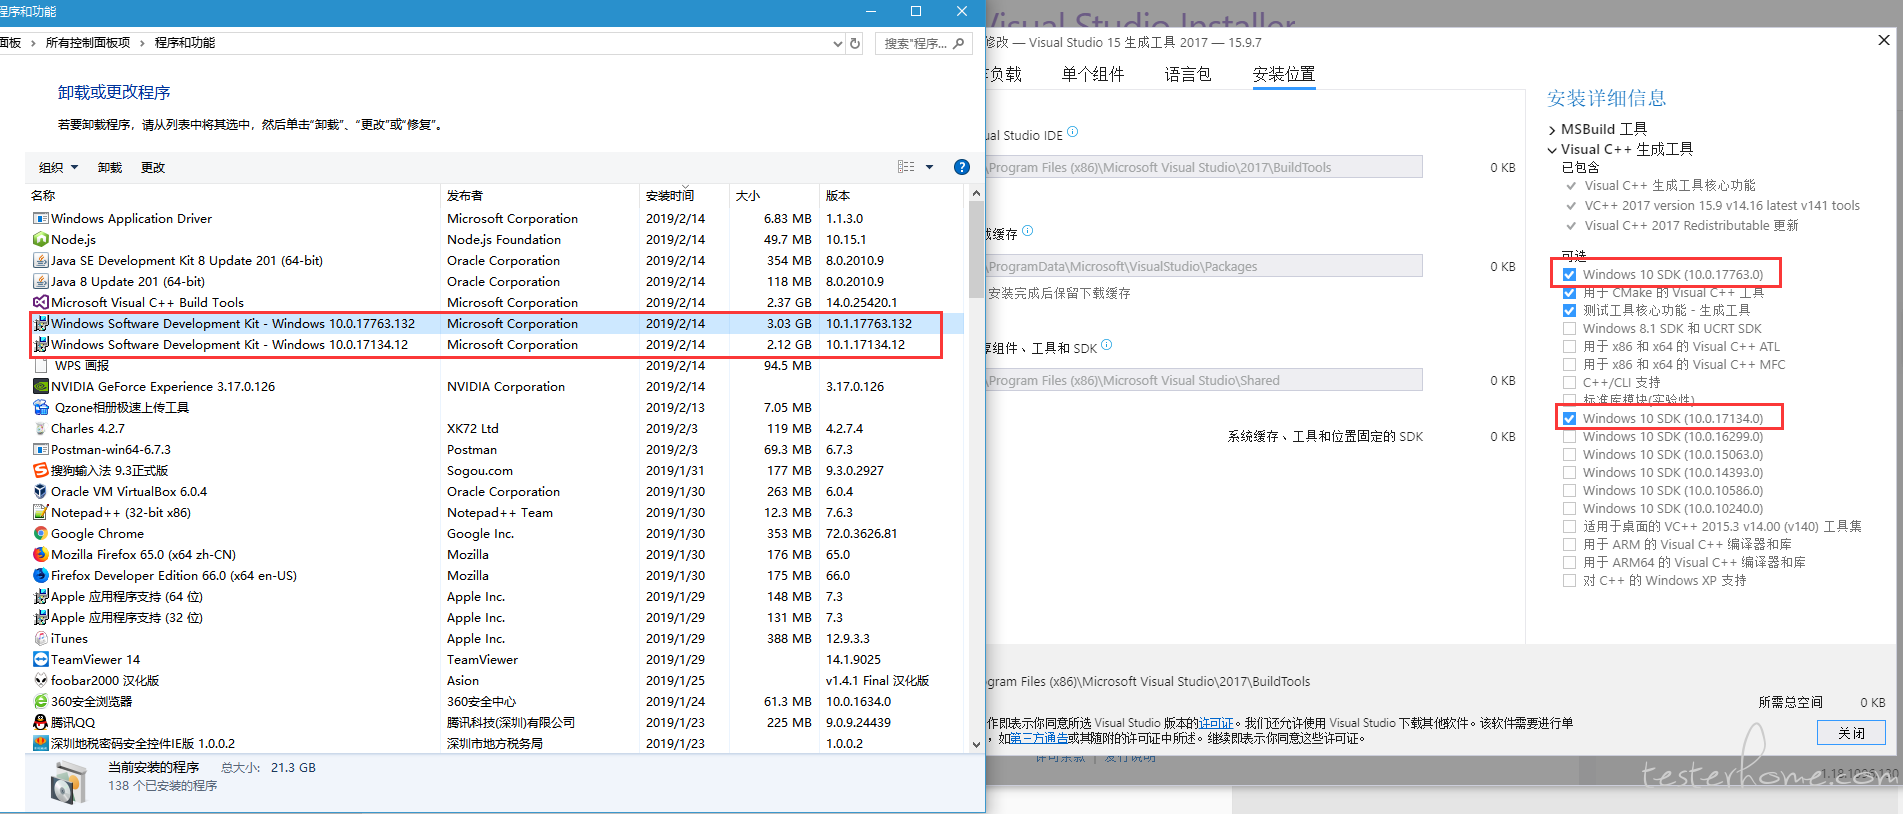This screenshot has height=814, width=1903.
Task: Click the 卸载 toolbar button
Action: (x=110, y=167)
